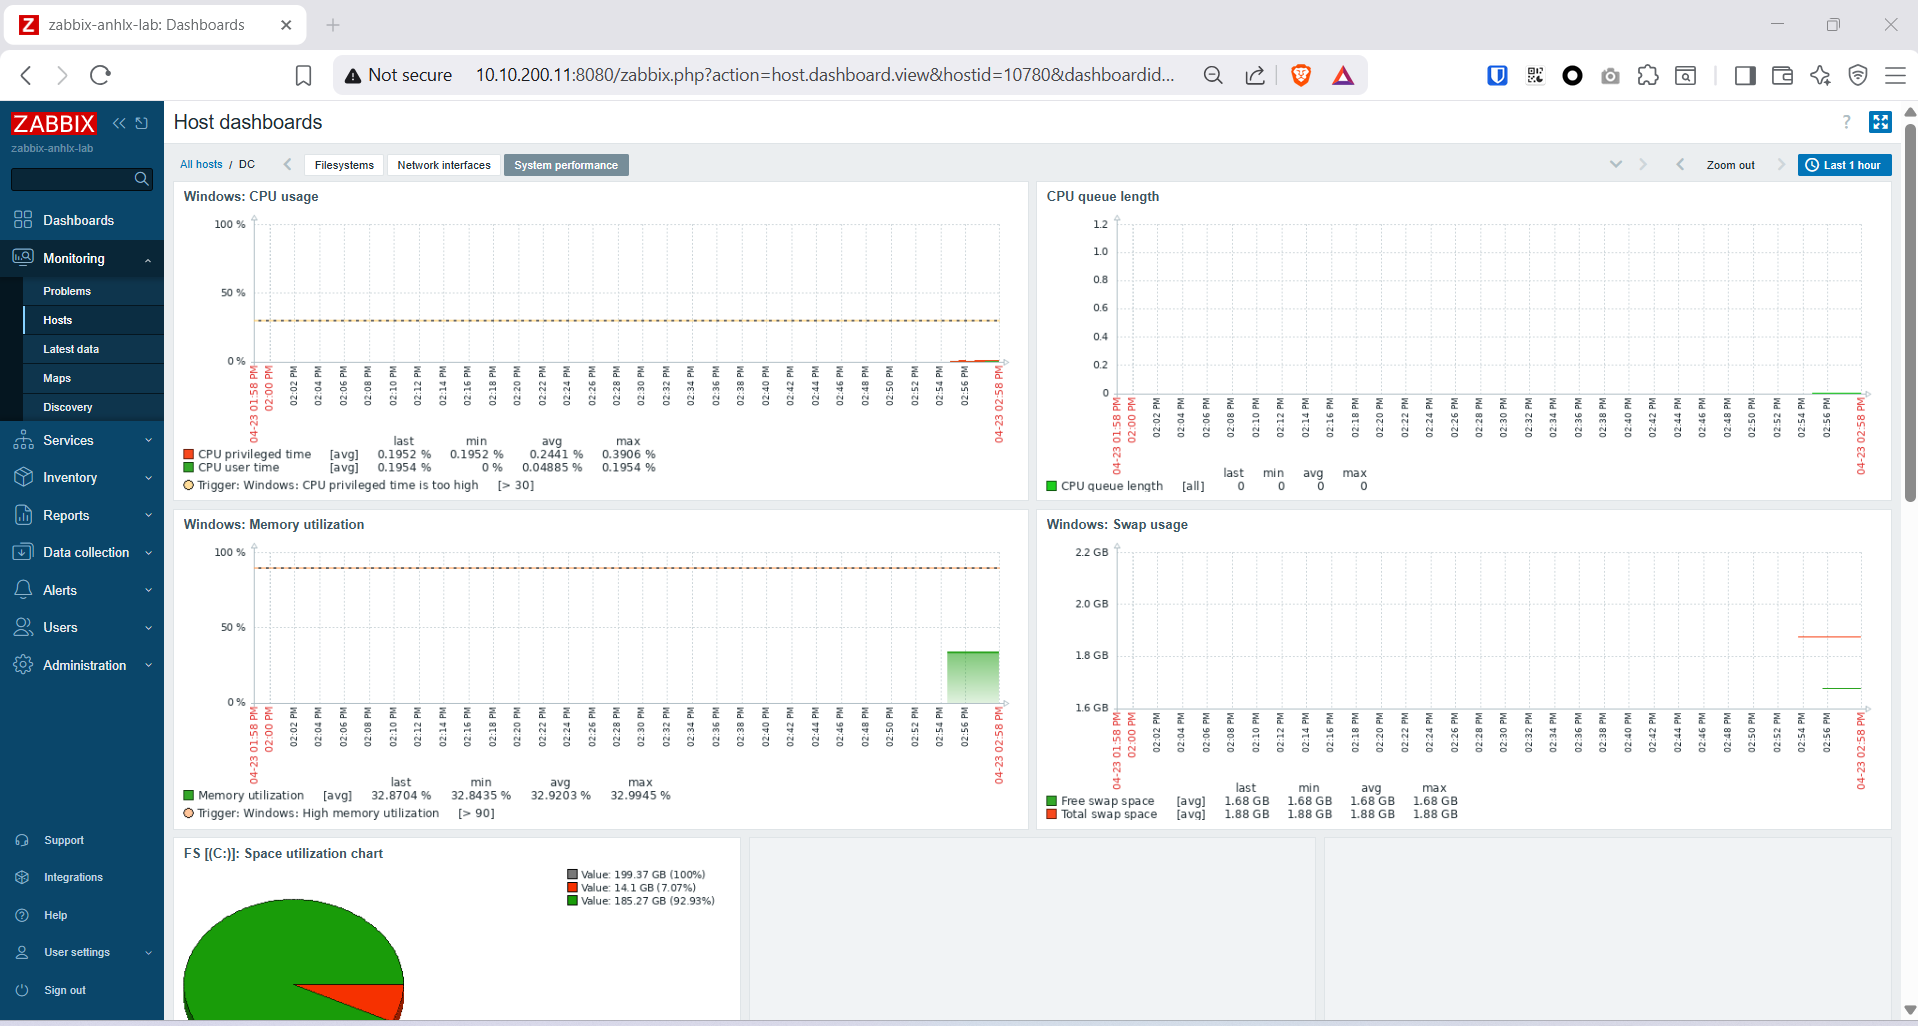Click the sidebar search input field
Viewport: 1918px width, 1026px height.
point(72,179)
